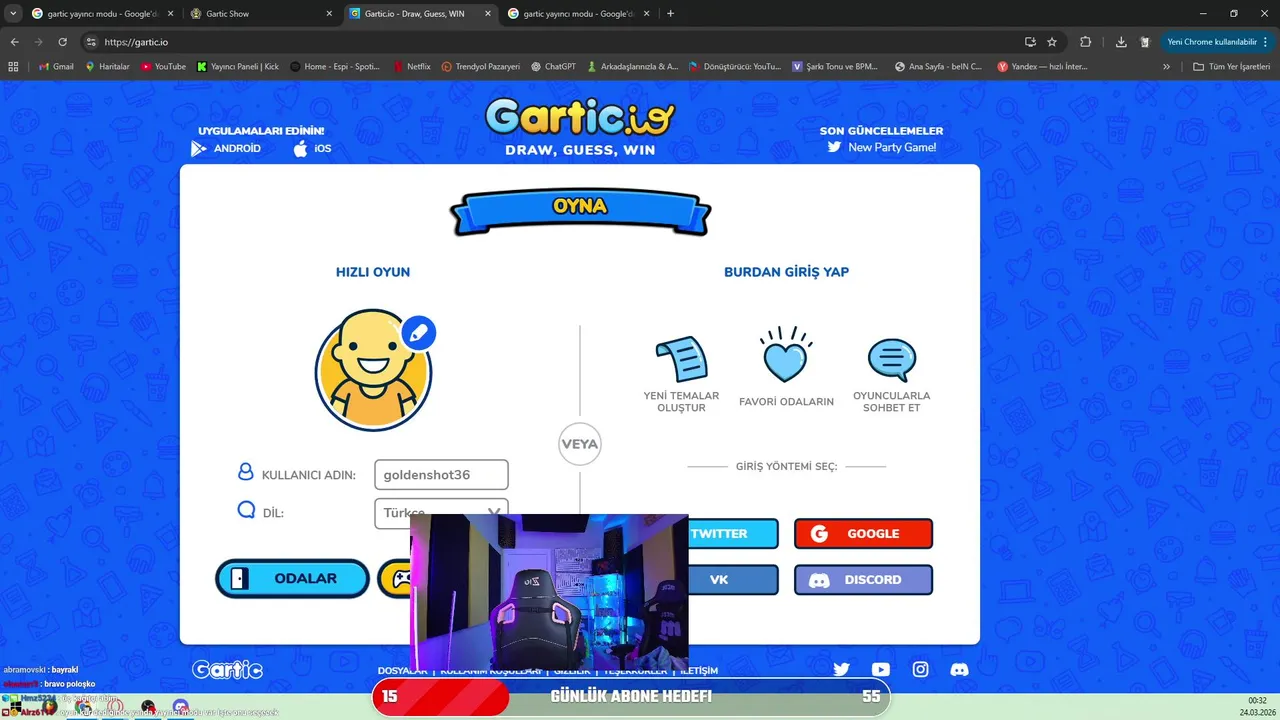Screen dimensions: 1280x720
Task: Select the Gartic.io Draw, Guess, WIN tab
Action: [421, 14]
